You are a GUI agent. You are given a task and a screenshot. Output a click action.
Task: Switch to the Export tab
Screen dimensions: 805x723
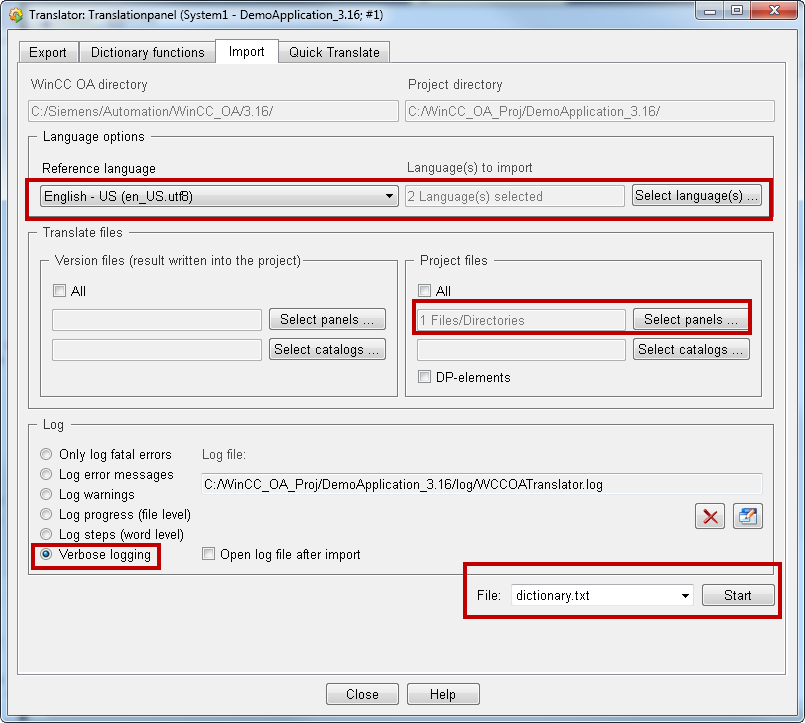coord(48,53)
